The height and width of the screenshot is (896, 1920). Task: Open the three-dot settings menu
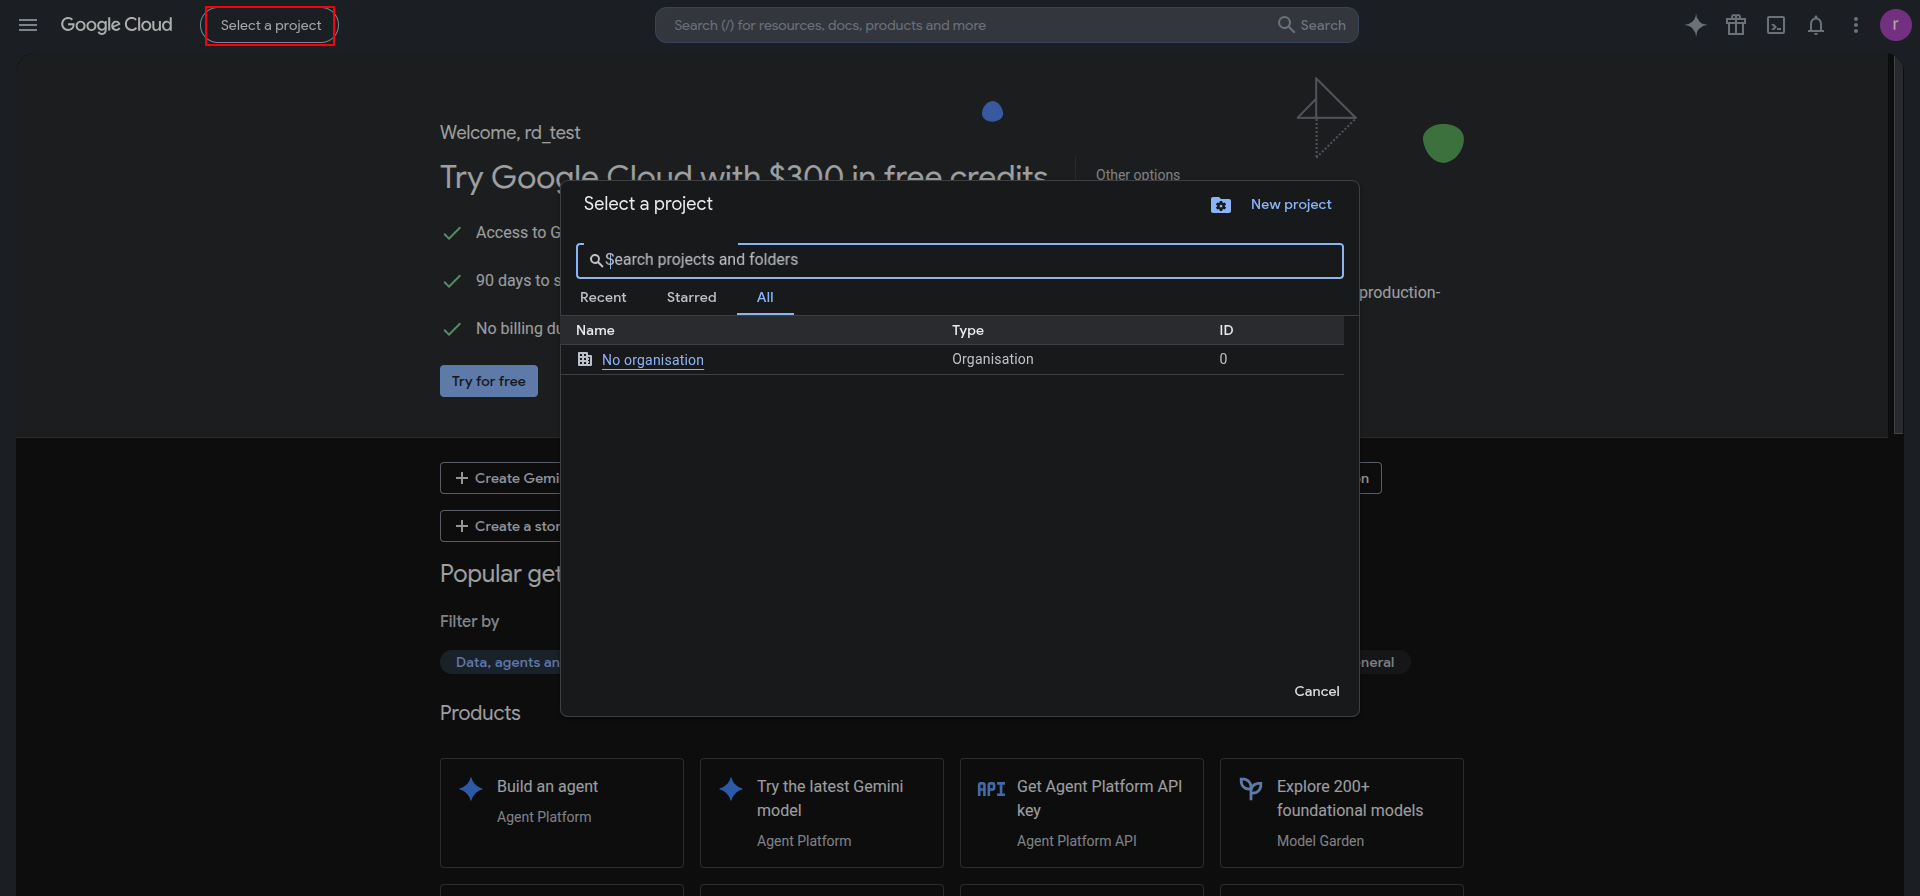(1856, 25)
